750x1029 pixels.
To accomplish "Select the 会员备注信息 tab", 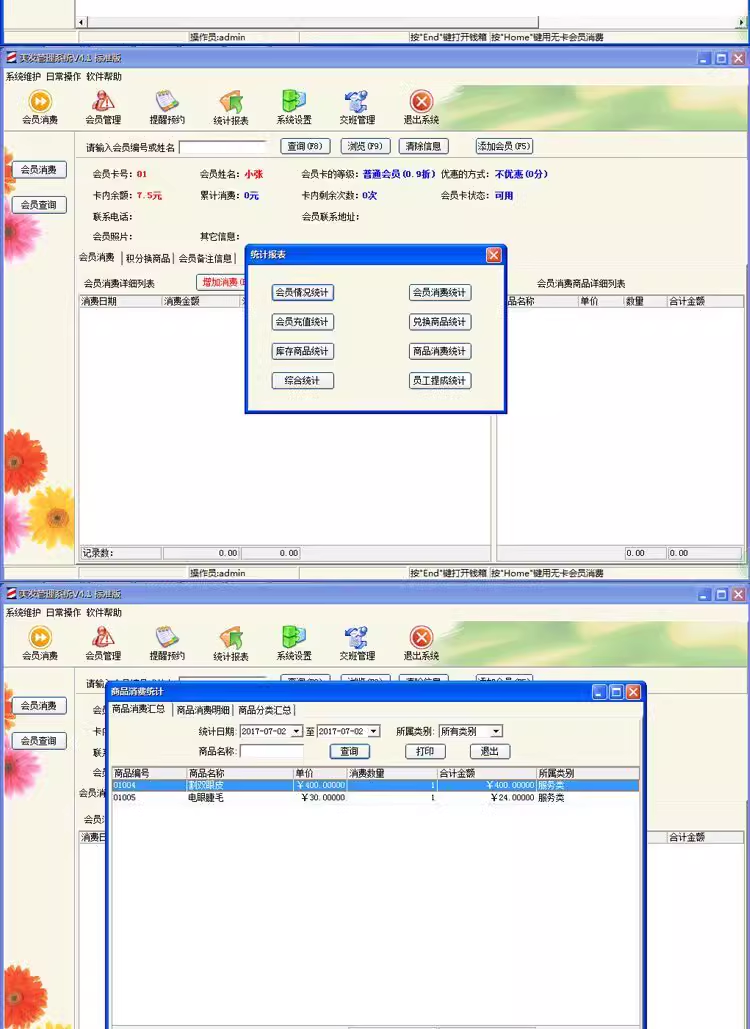I will (x=205, y=259).
